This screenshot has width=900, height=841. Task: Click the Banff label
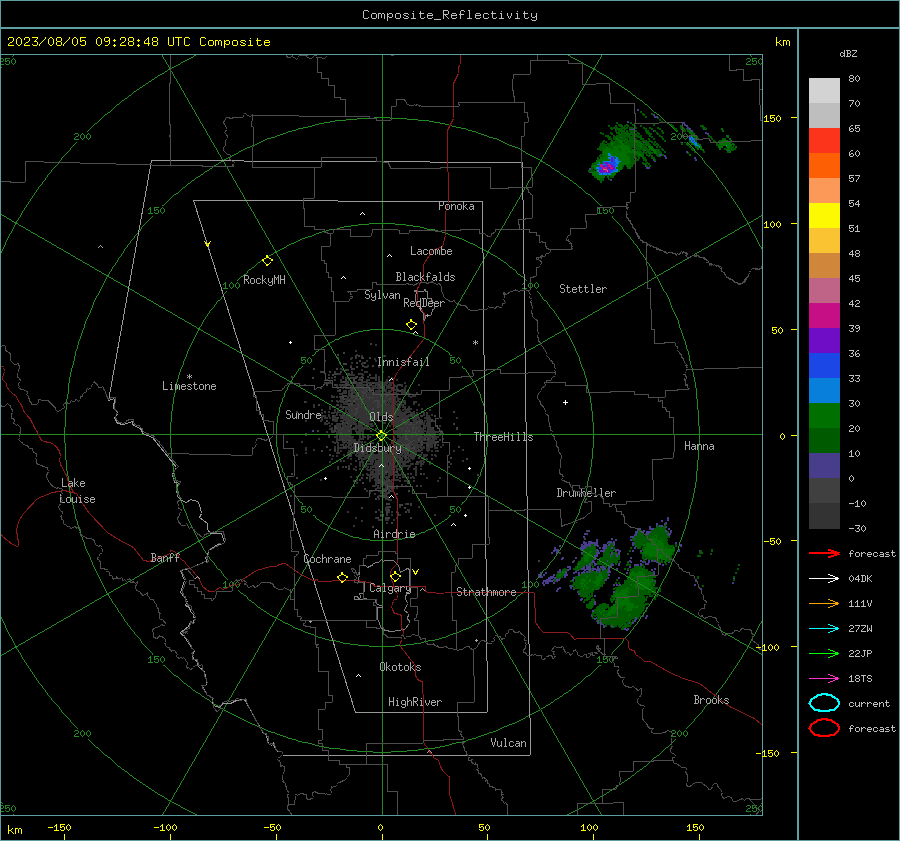tap(165, 558)
